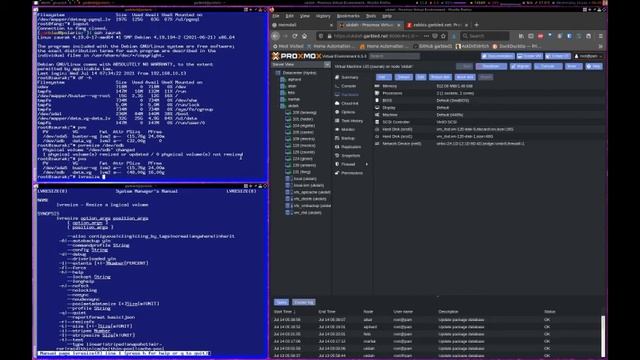Select the local-lvm storage tree item
The height and width of the screenshot is (360, 640).
305,185
